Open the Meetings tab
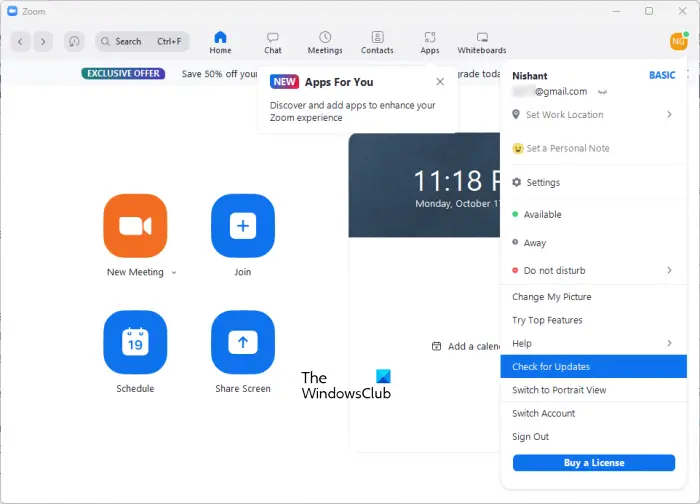This screenshot has height=504, width=700. pyautogui.click(x=325, y=43)
